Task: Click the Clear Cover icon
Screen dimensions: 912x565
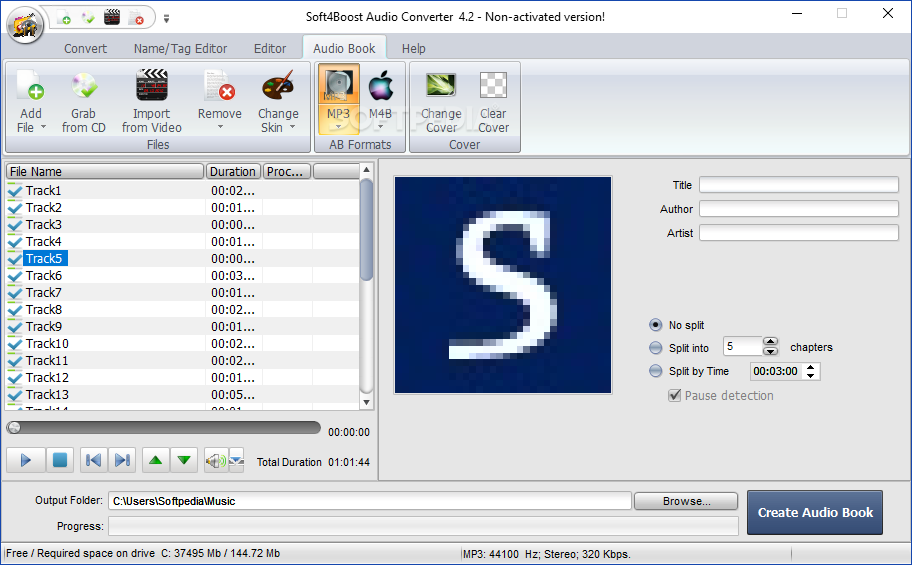Action: [x=493, y=86]
